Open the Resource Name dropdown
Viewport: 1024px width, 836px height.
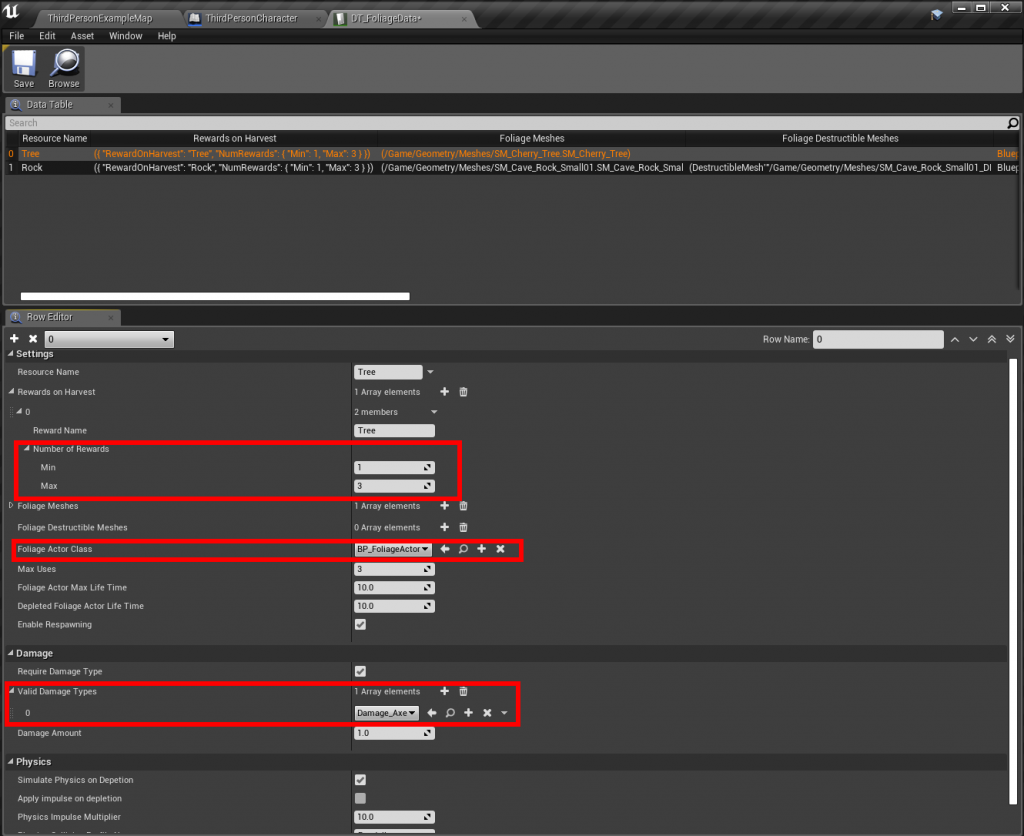pyautogui.click(x=430, y=372)
